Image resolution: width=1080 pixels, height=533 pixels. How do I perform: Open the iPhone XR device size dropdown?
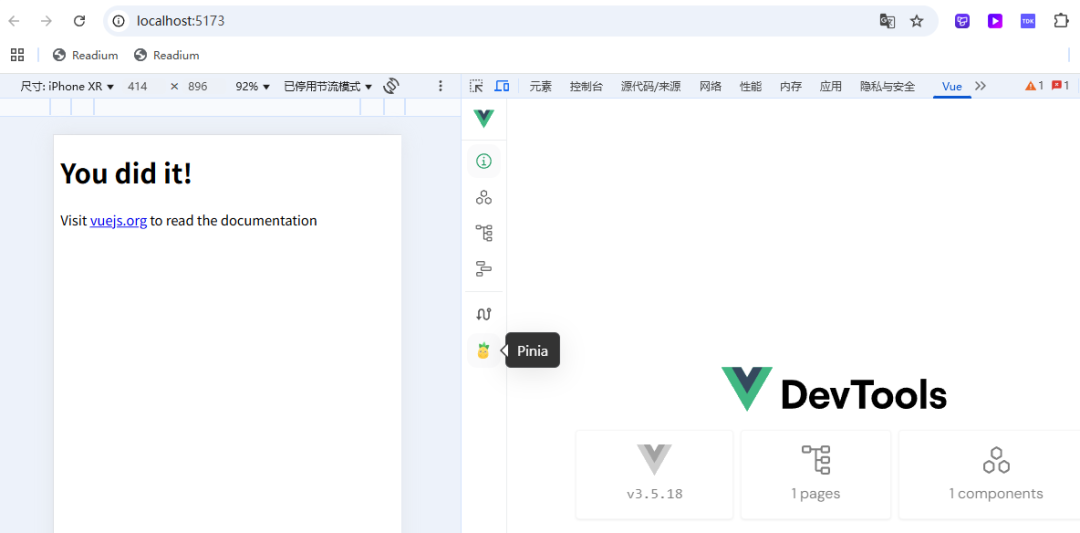(x=67, y=87)
